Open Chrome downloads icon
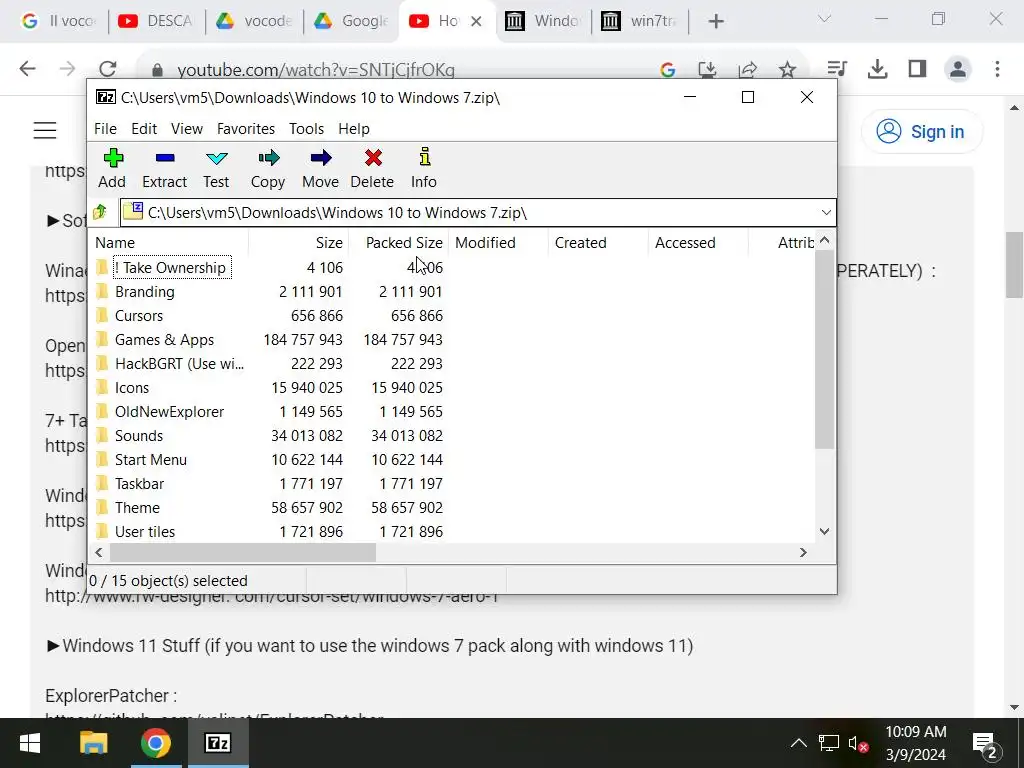 pos(877,69)
